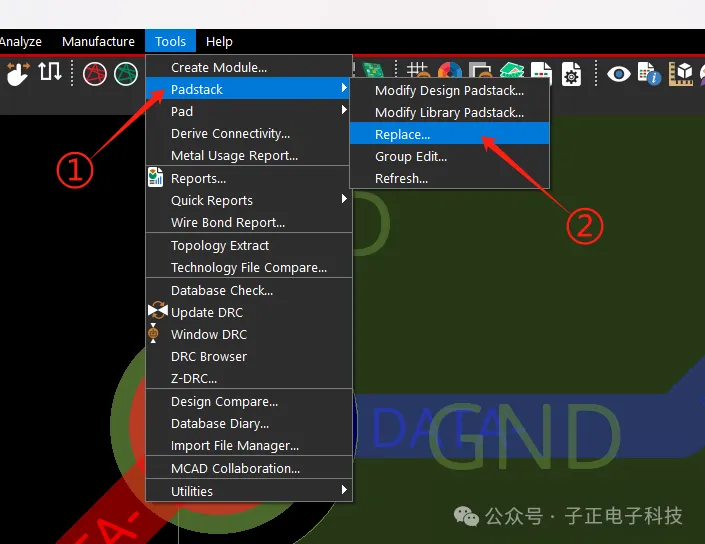The width and height of the screenshot is (705, 544).
Task: Click the 3D cube with ruler icon
Action: [x=681, y=74]
